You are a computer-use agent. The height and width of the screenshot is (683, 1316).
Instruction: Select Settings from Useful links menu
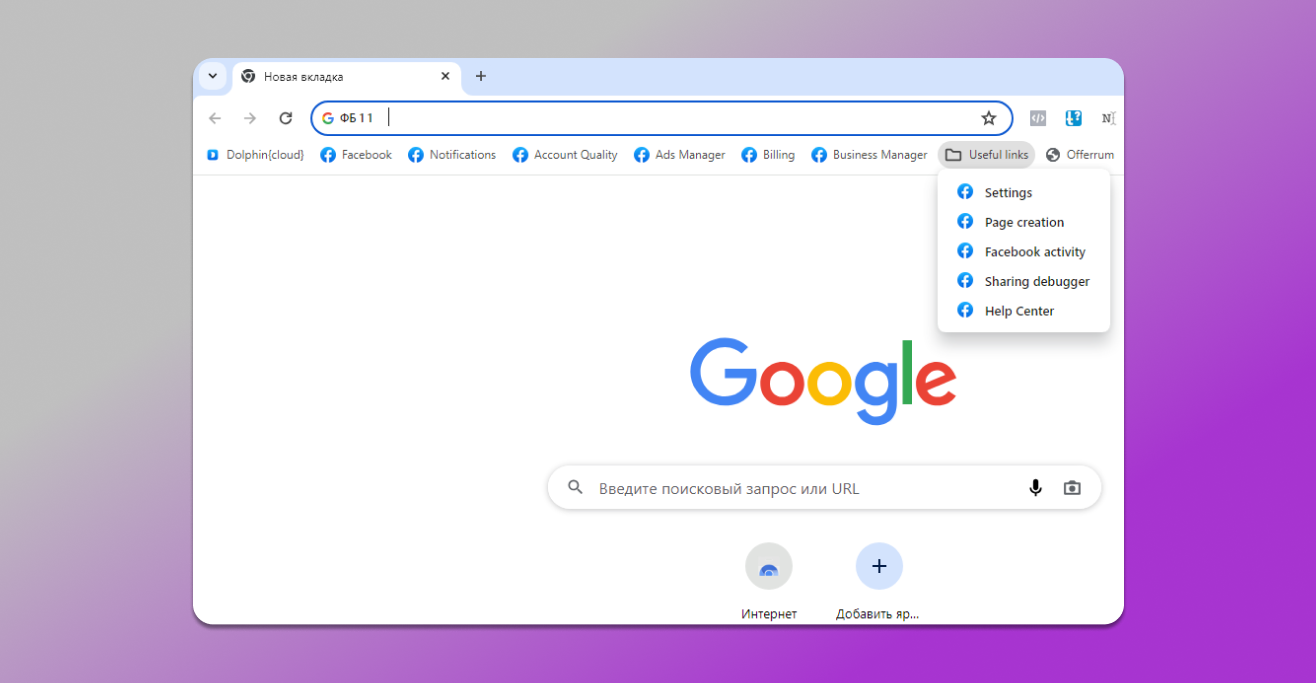tap(1008, 193)
